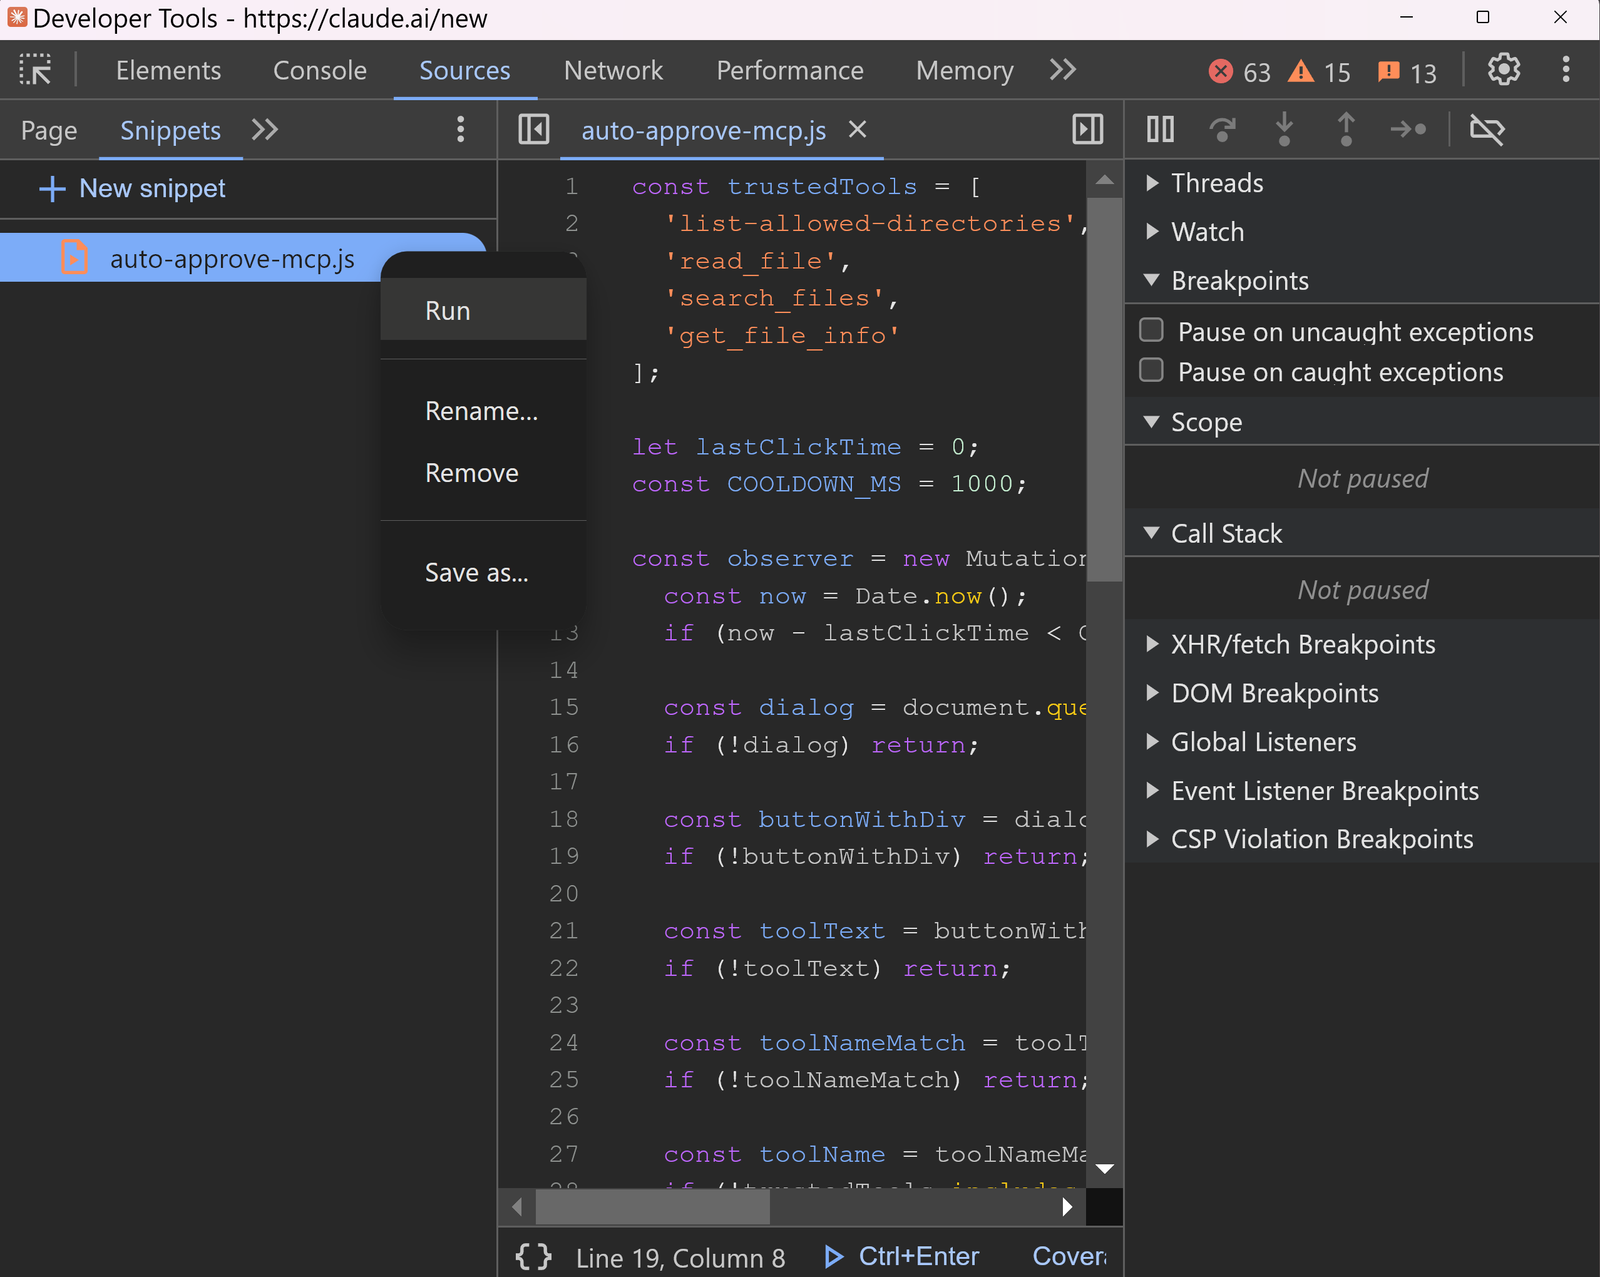Switch to the Network panel tab
The height and width of the screenshot is (1277, 1600).
(x=613, y=70)
